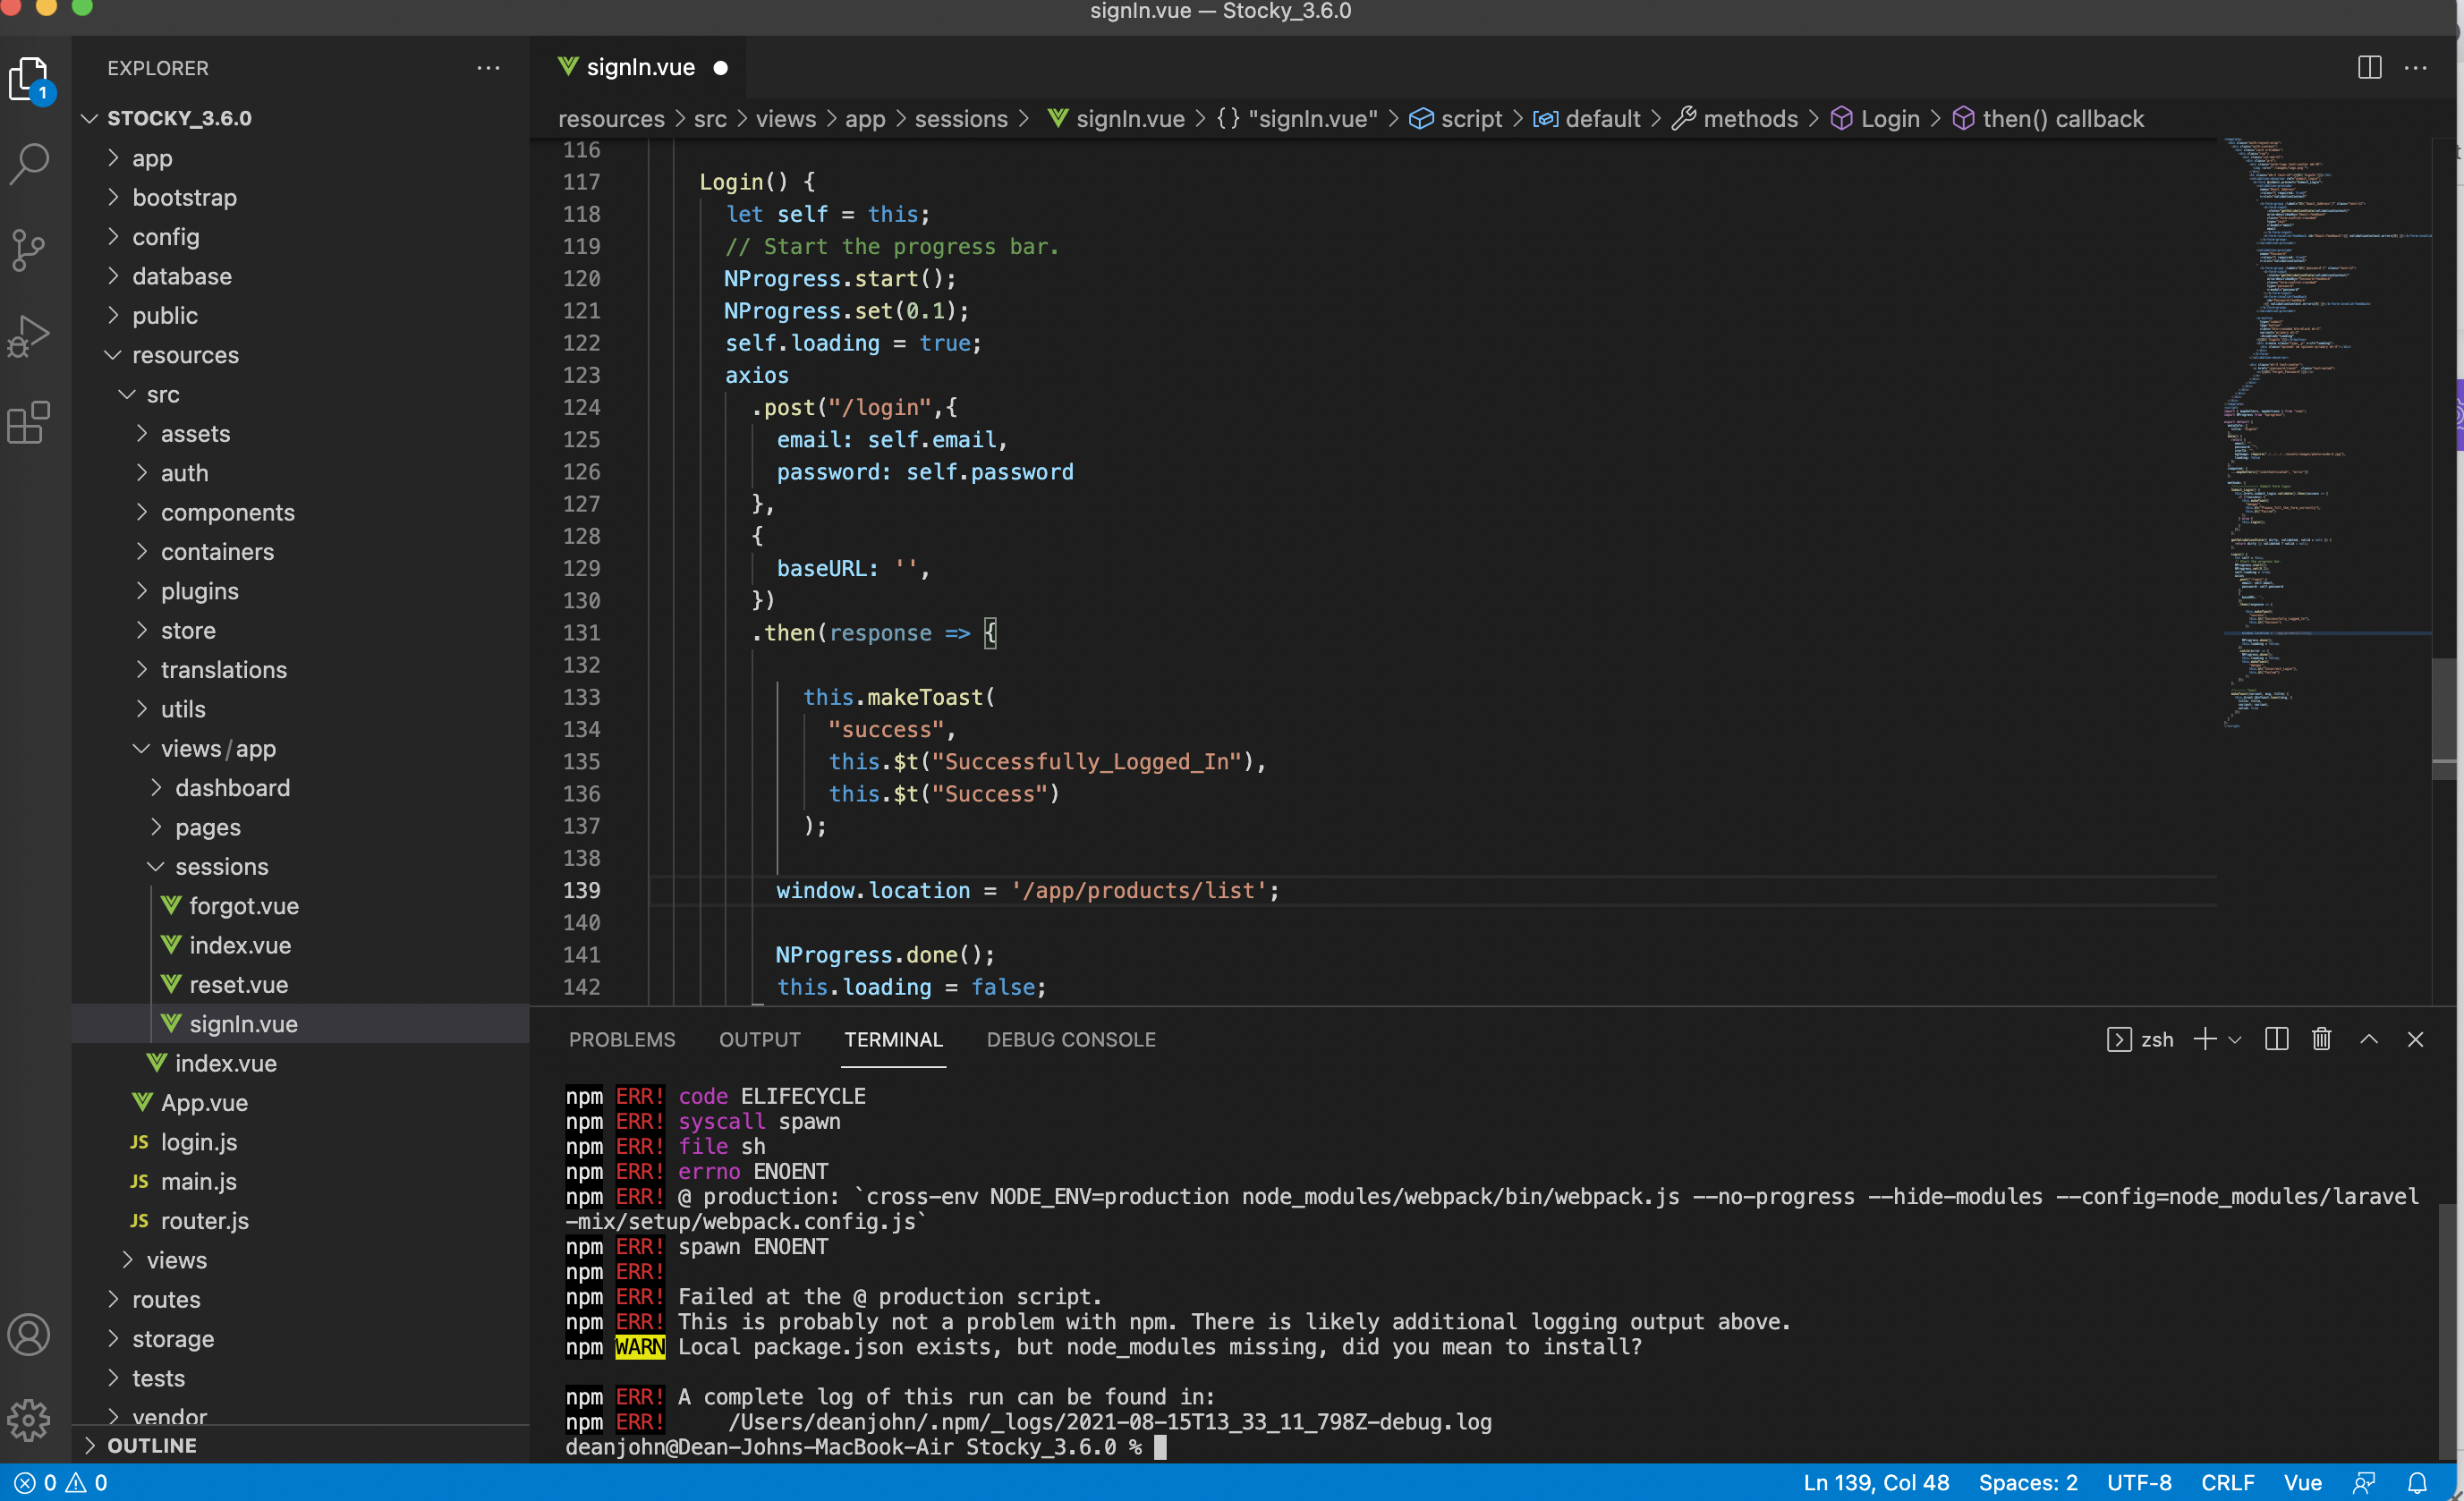This screenshot has height=1501, width=2464.
Task: Switch to the PROBLEMS tab
Action: (622, 1040)
